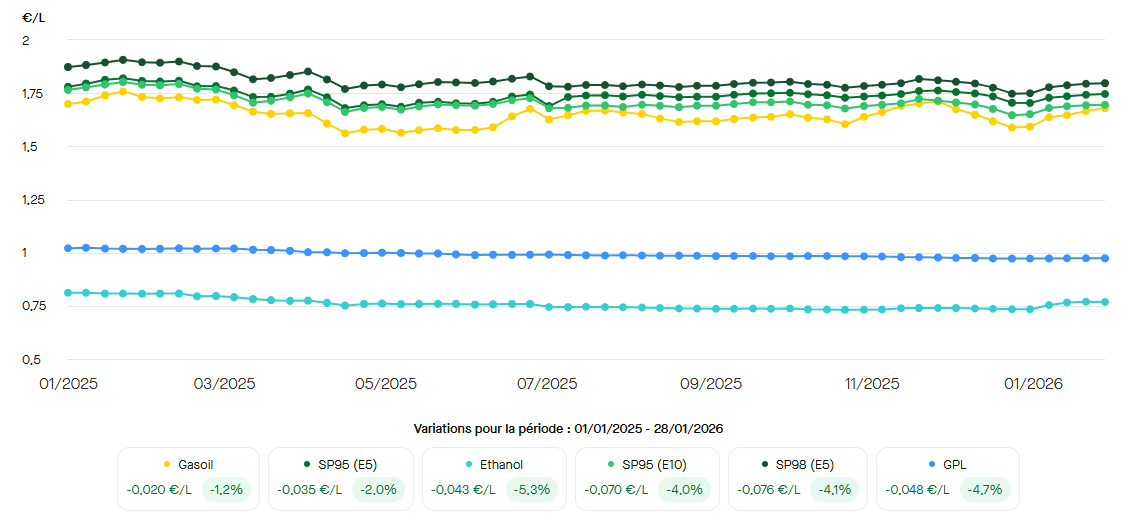Image resolution: width=1129 pixels, height=520 pixels.
Task: Toggle the Gasoil series legend label
Action: click(195, 464)
